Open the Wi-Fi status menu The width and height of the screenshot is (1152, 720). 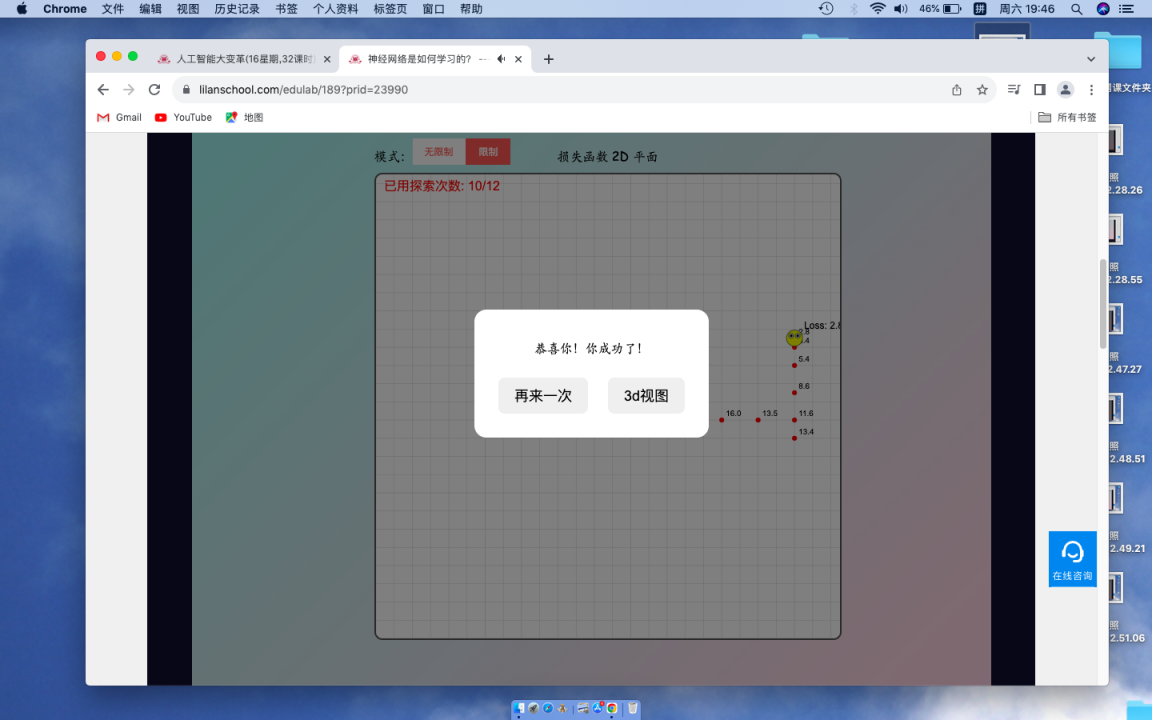click(x=877, y=9)
